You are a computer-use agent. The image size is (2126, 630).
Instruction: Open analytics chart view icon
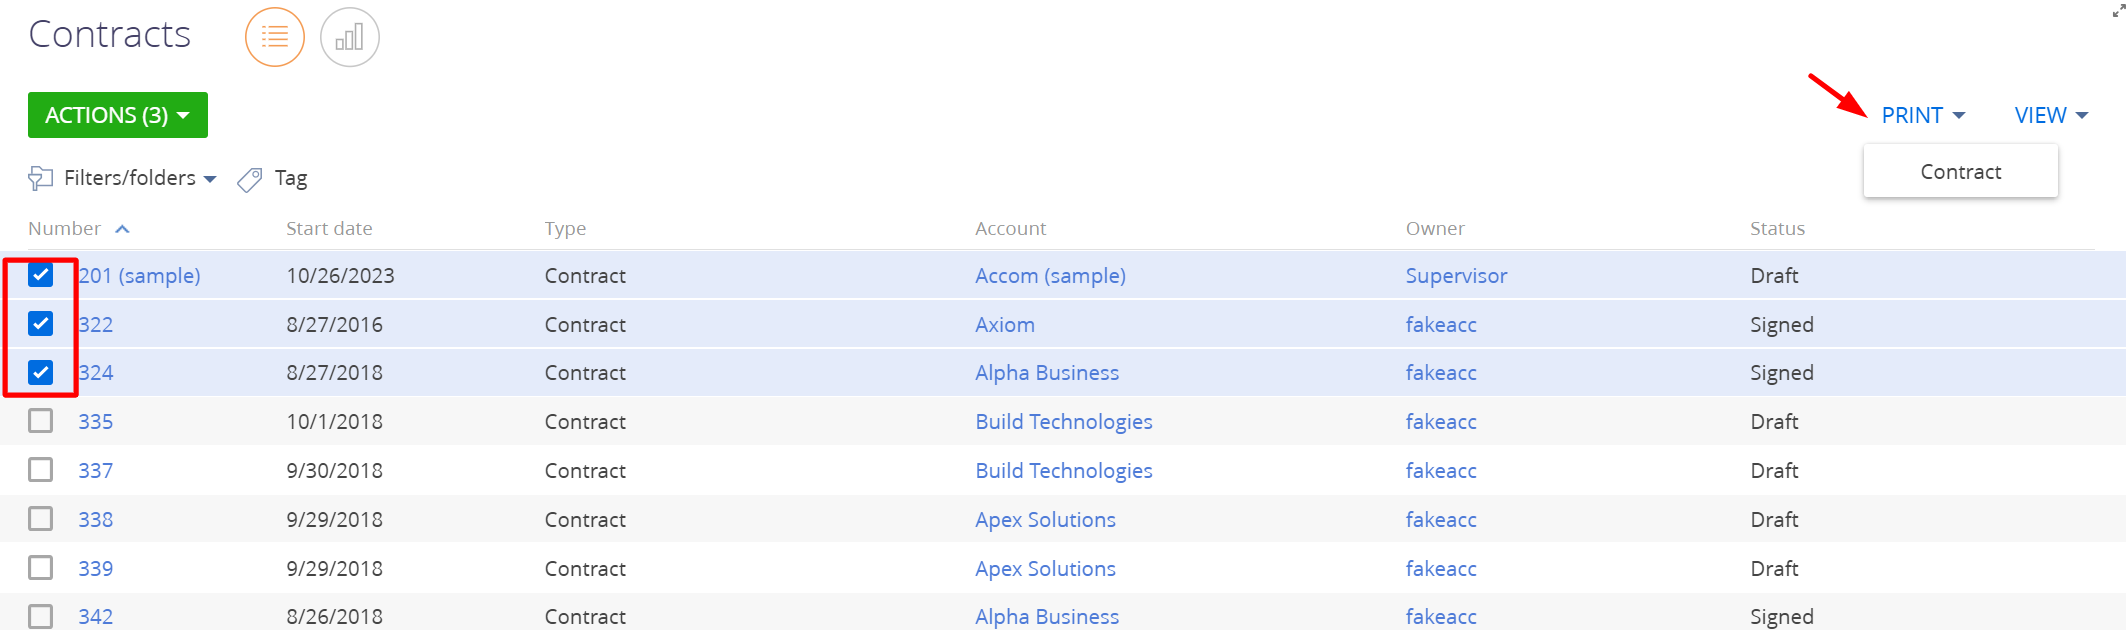[x=350, y=37]
